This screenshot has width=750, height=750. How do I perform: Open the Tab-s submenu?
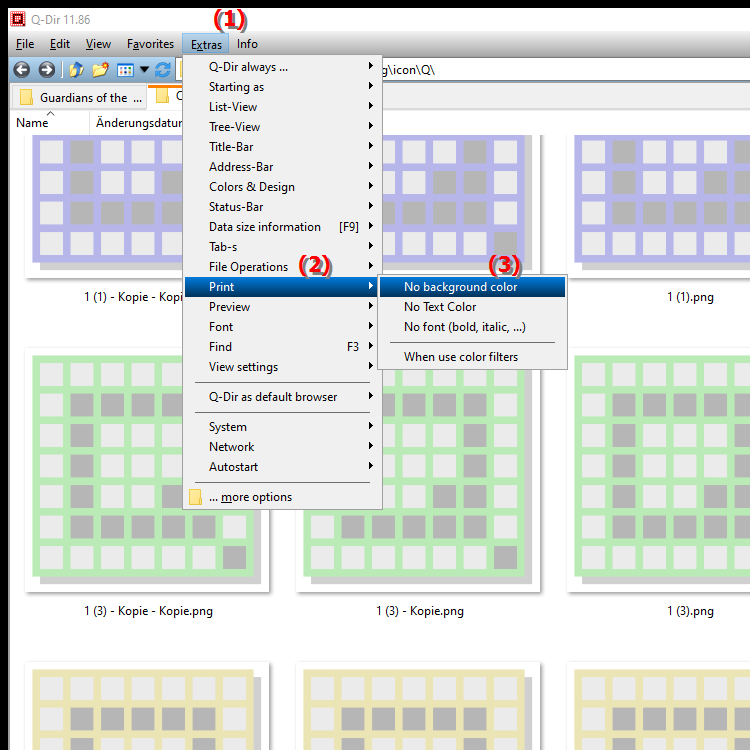click(x=283, y=247)
